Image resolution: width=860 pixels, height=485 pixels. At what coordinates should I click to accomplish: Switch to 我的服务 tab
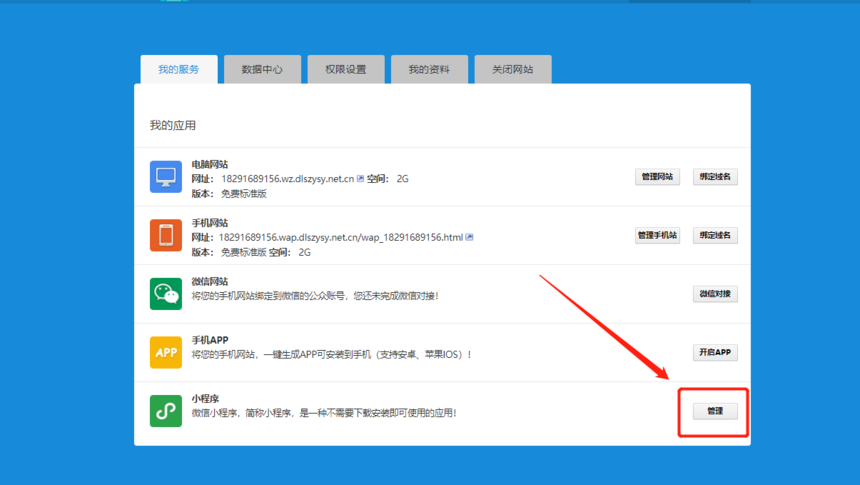[179, 69]
